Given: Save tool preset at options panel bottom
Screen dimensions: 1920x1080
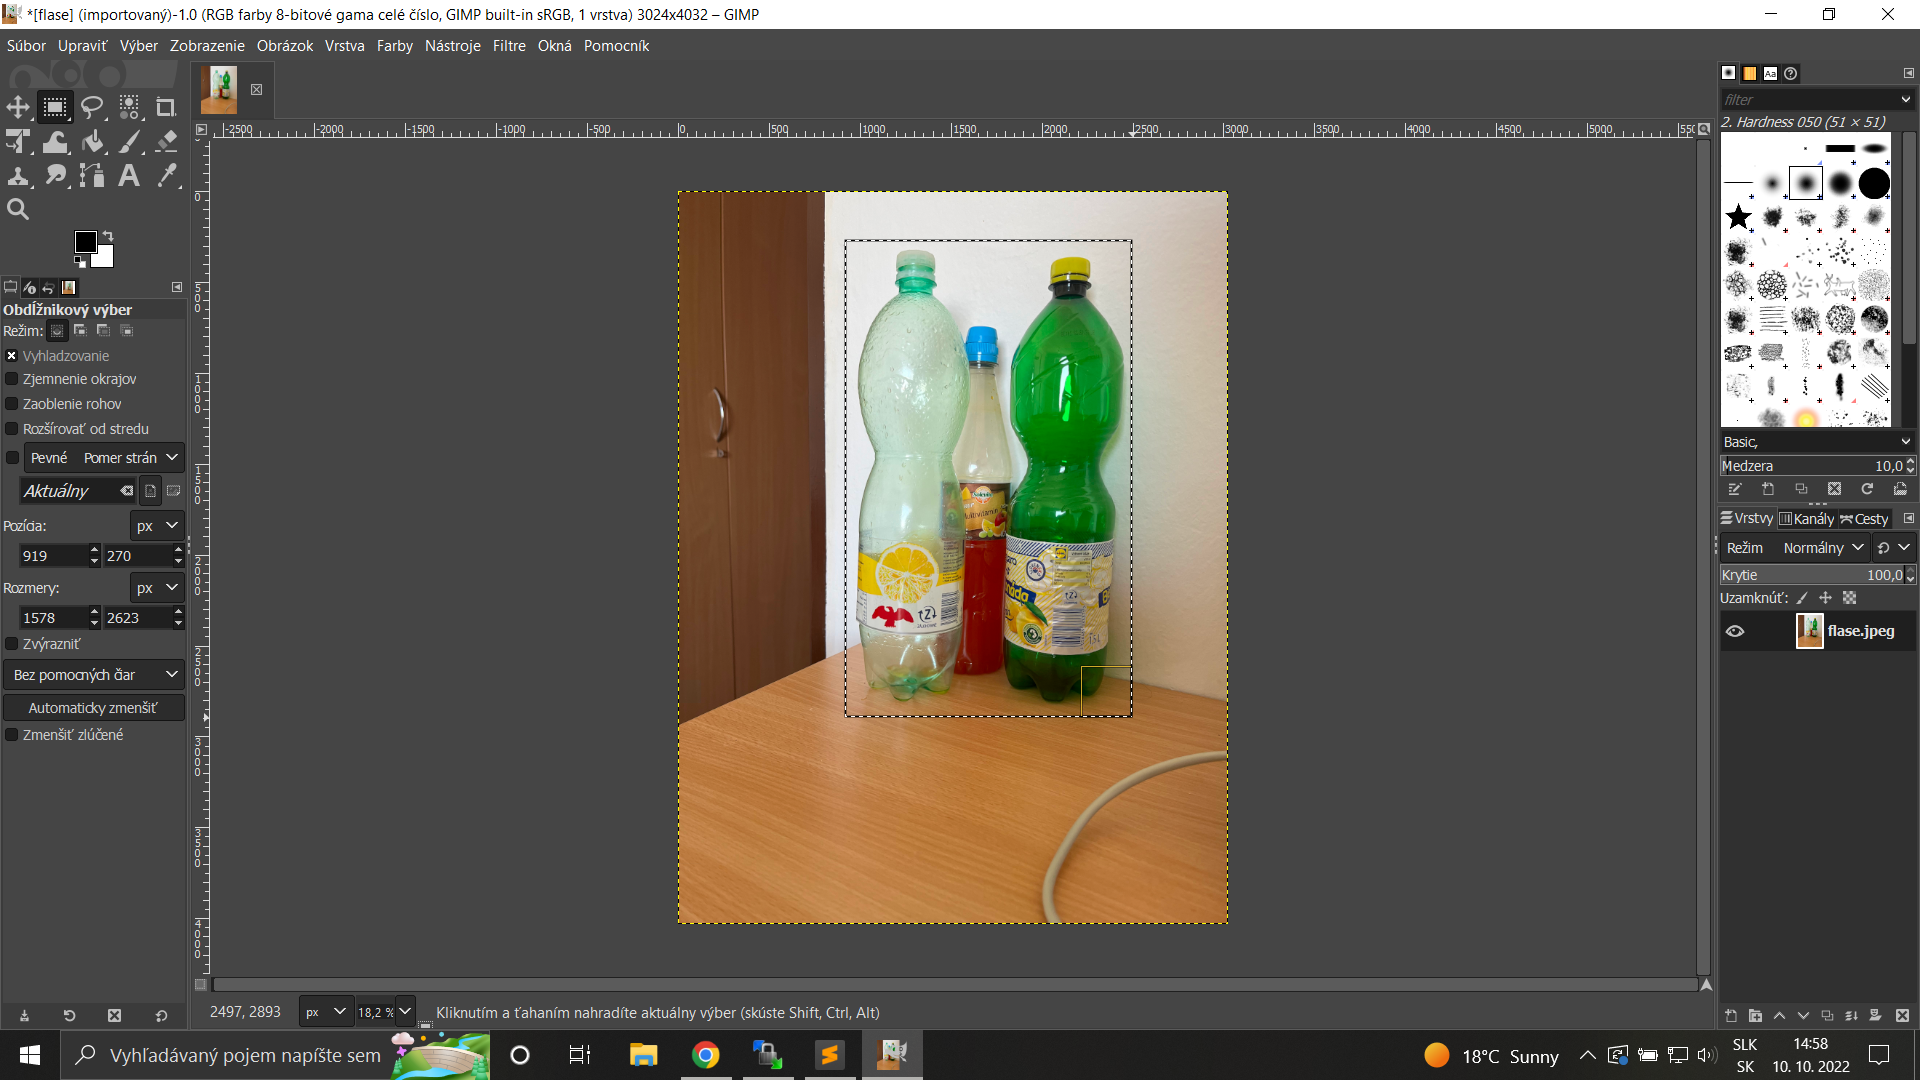Looking at the screenshot, I should [24, 1015].
